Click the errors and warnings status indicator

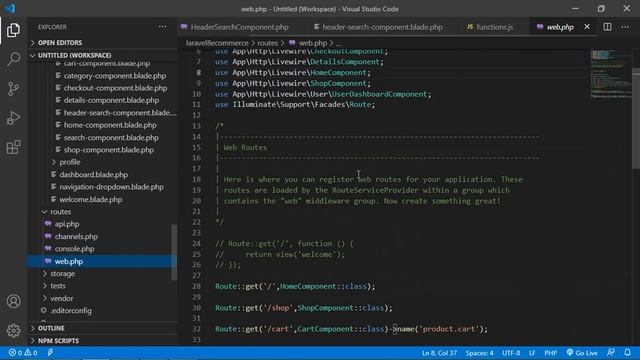23,353
